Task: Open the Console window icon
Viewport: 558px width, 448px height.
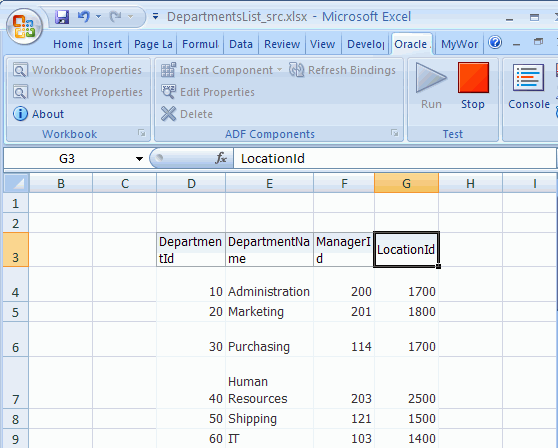Action: point(528,77)
